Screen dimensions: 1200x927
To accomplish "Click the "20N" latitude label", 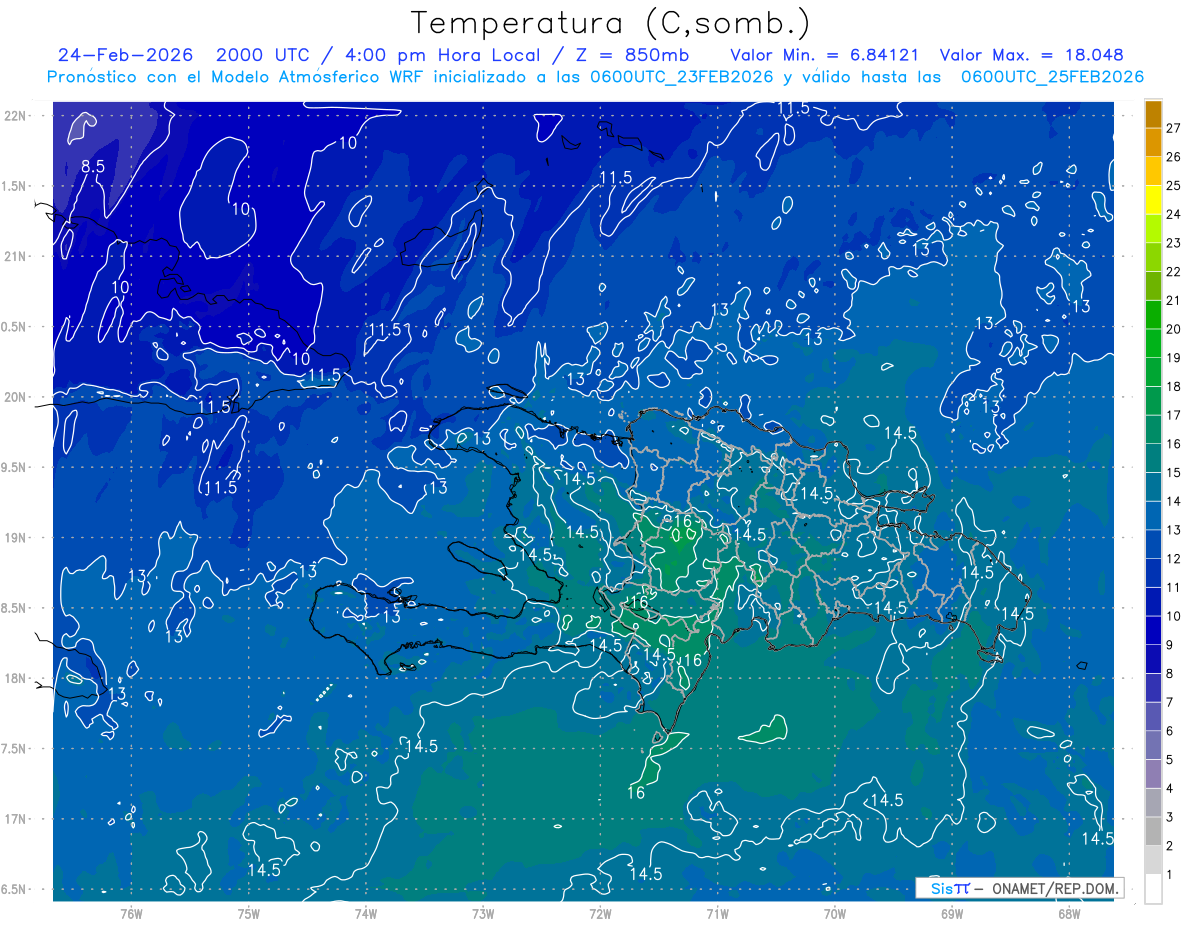I will click(x=14, y=397).
